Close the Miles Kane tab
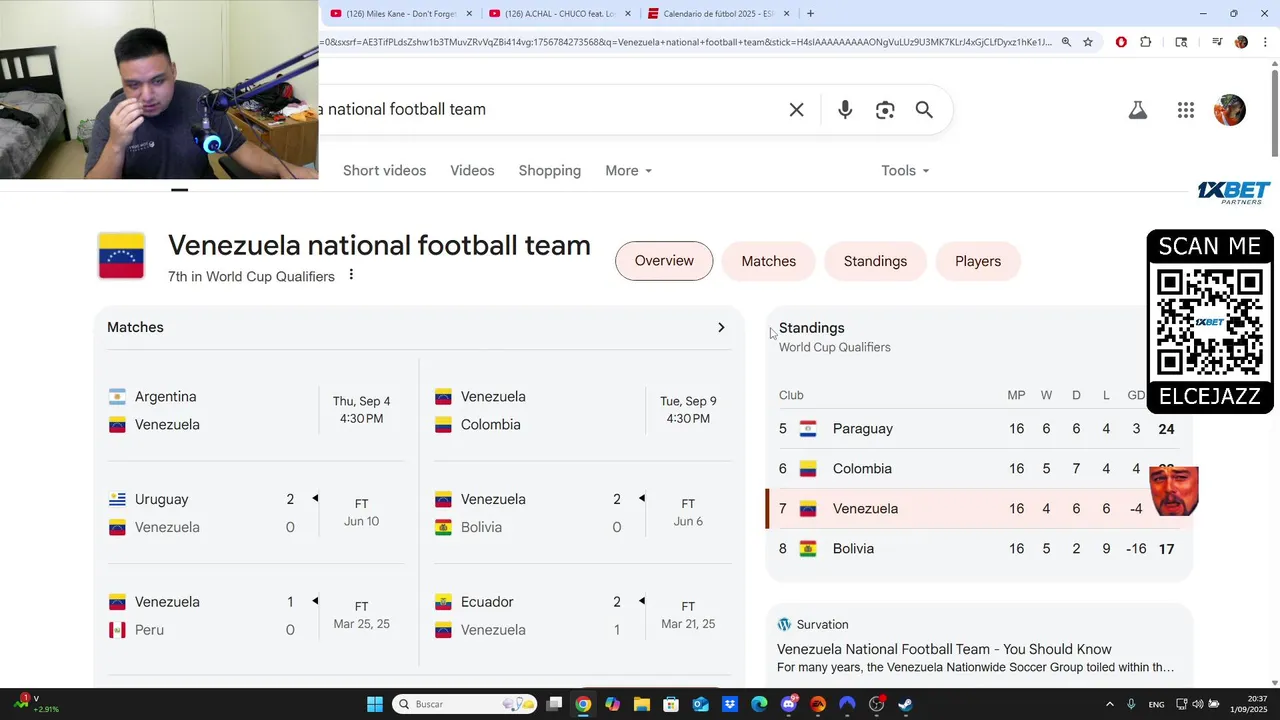Viewport: 1280px width, 720px height. click(469, 13)
